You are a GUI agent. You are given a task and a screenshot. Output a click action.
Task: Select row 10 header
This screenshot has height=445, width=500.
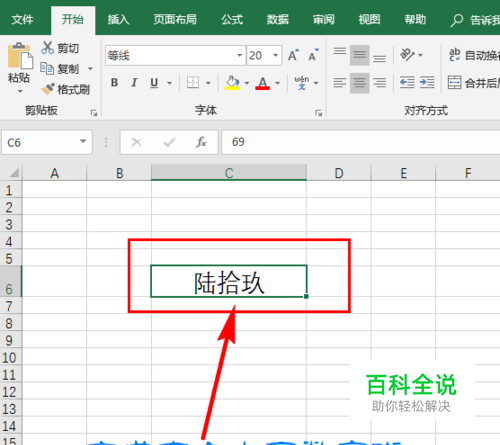pos(10,357)
